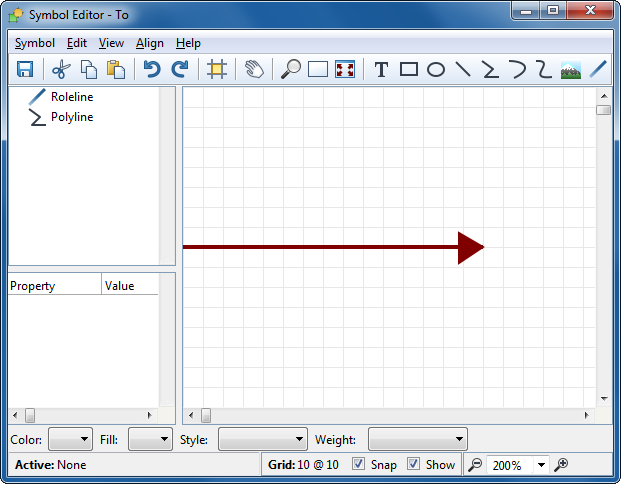621x484 pixels.
Task: Open the Color dropdown
Action: (x=70, y=439)
